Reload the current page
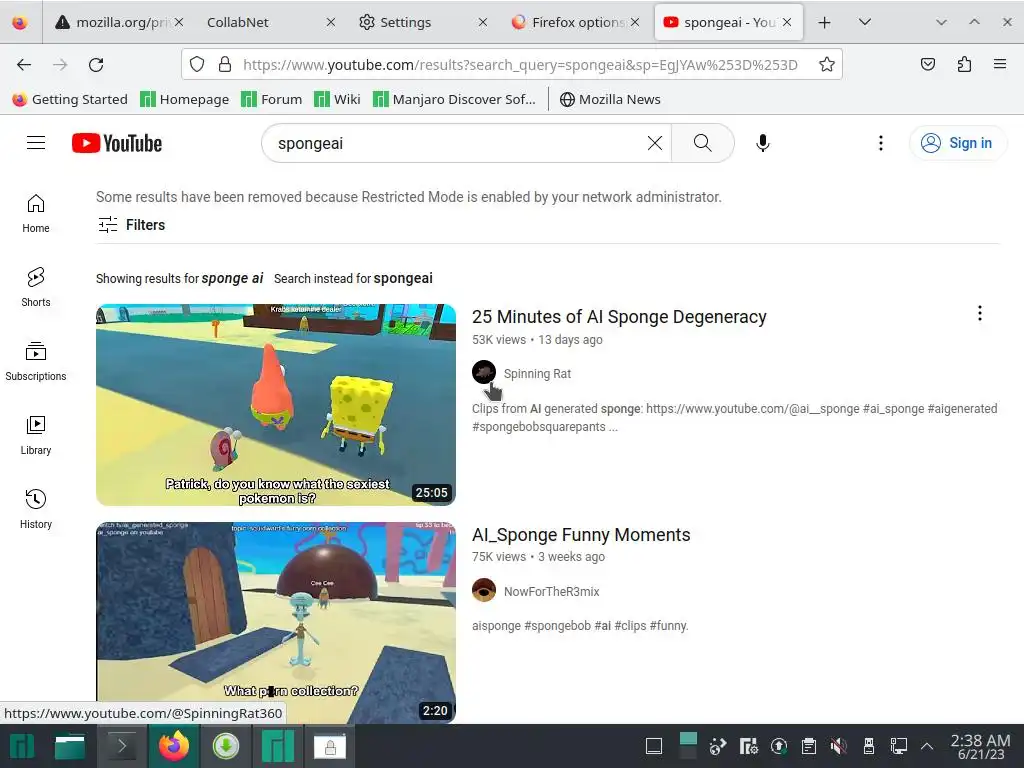 point(96,64)
